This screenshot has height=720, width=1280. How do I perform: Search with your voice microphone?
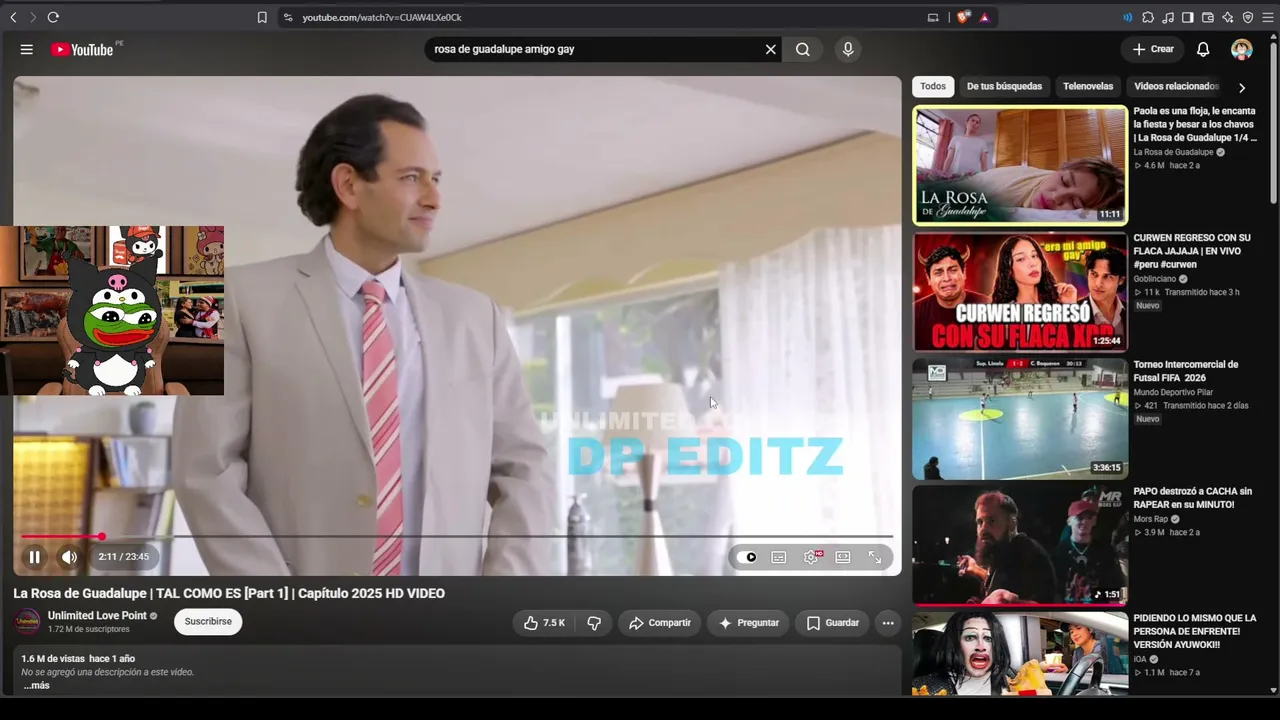pos(848,49)
